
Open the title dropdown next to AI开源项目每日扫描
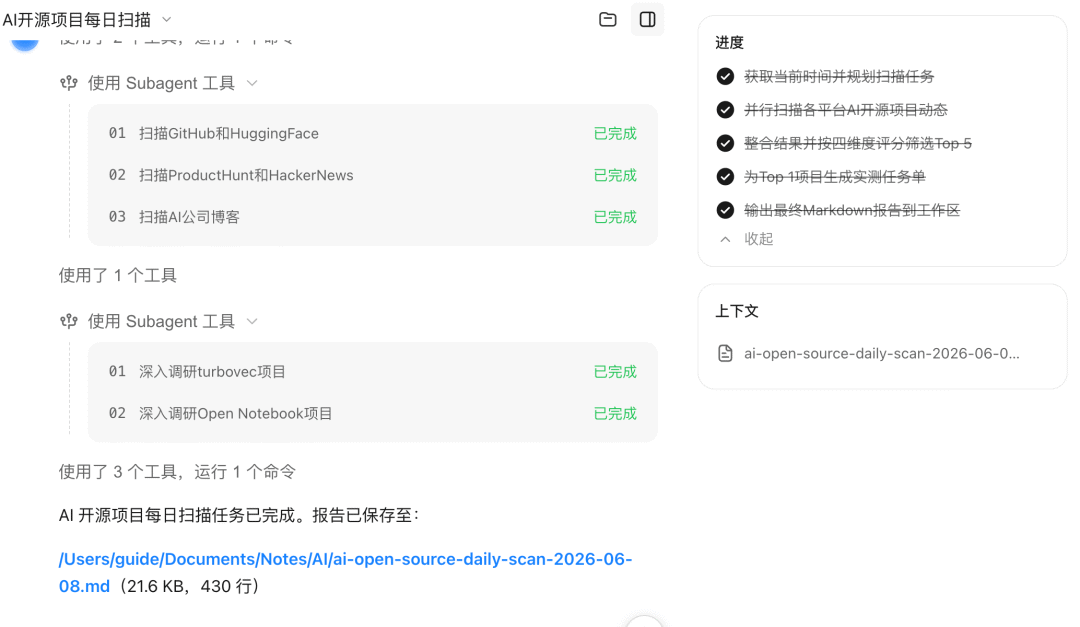167,19
